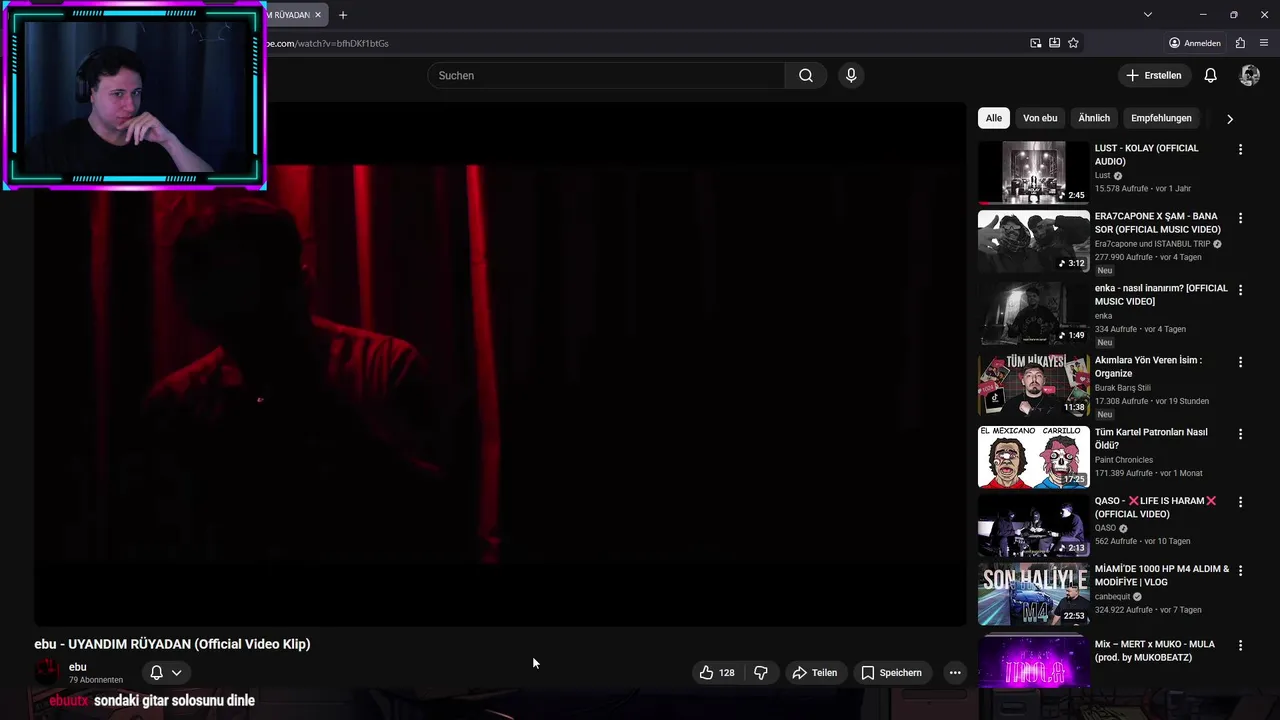Open ERA7CAPONE X ŞAM BANA SOR thumbnail
1280x720 pixels.
coord(1033,241)
